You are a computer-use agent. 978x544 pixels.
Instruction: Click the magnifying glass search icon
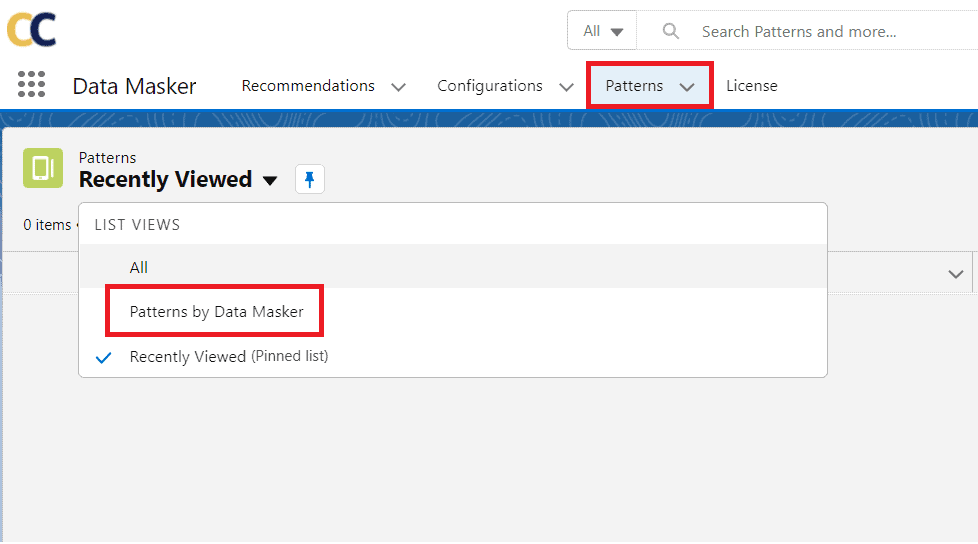coord(671,31)
